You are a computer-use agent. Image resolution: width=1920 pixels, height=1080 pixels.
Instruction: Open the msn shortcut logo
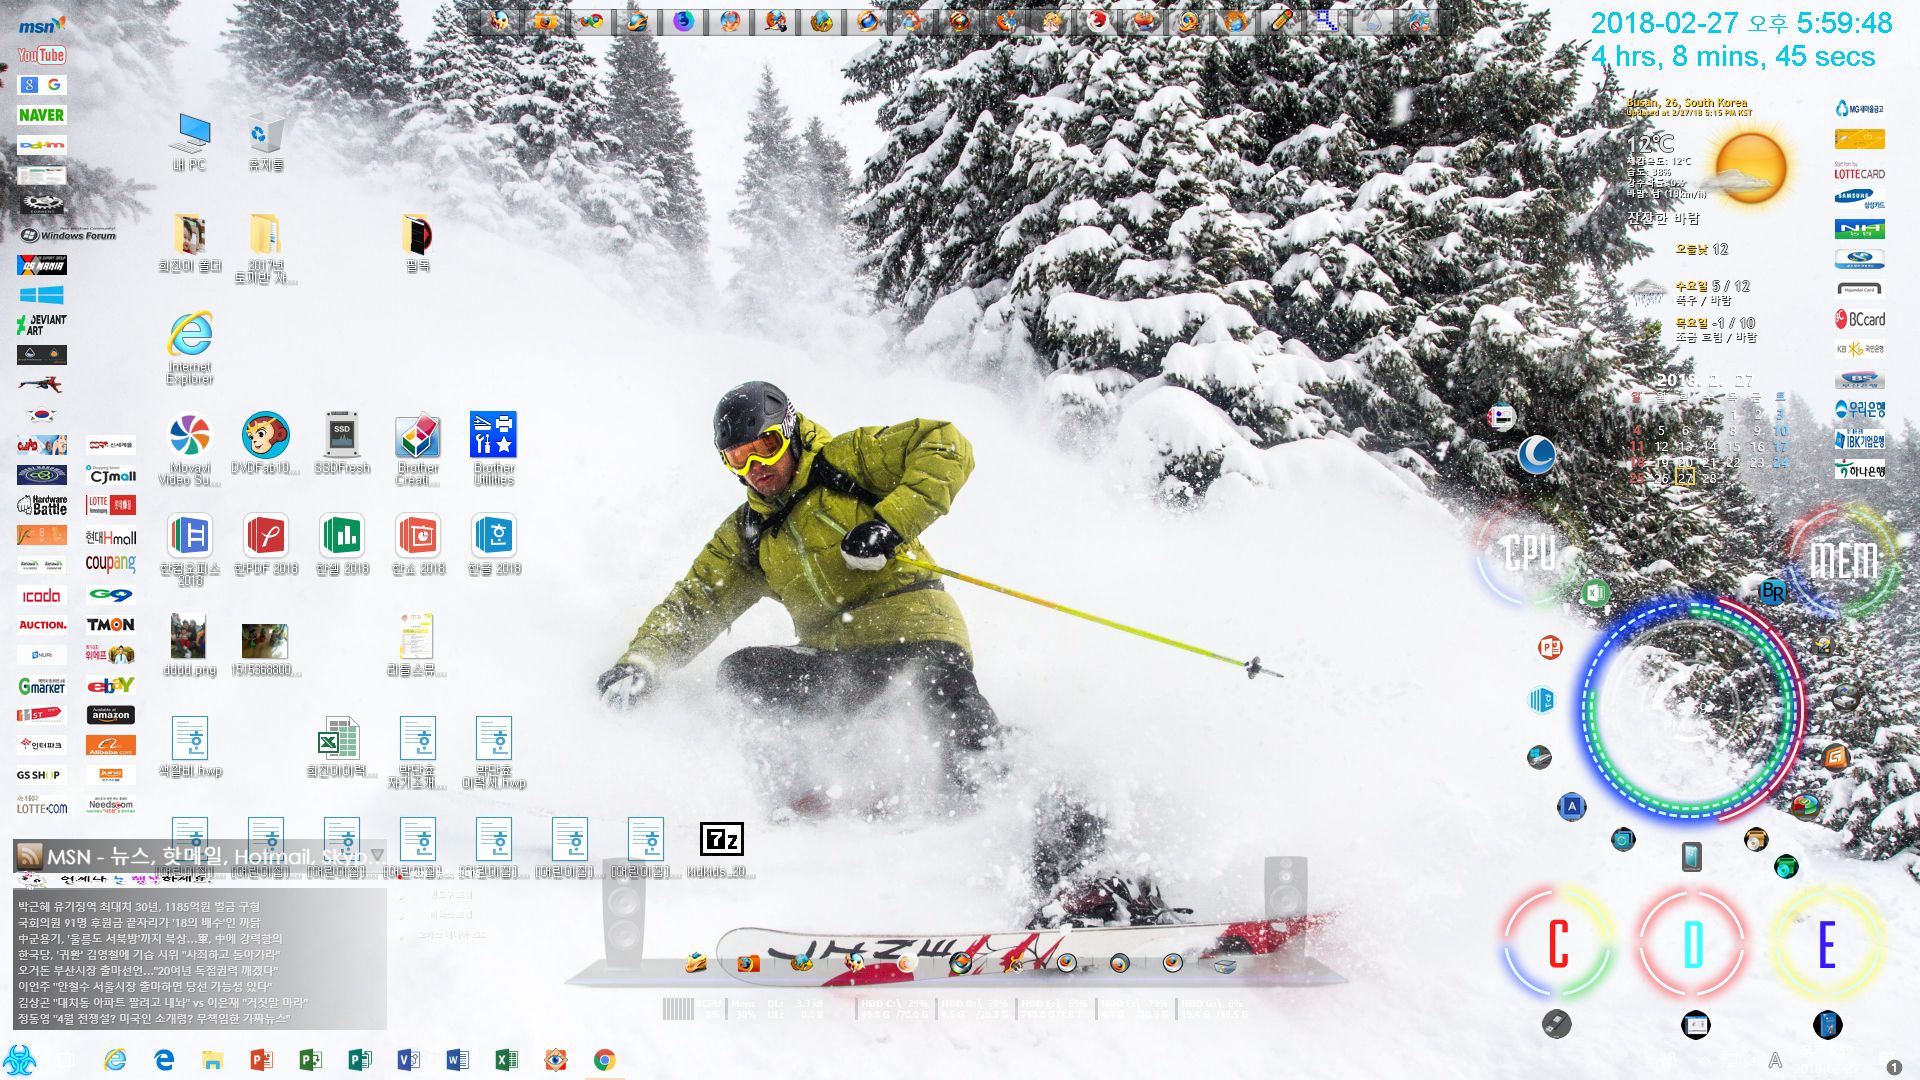pos(41,25)
